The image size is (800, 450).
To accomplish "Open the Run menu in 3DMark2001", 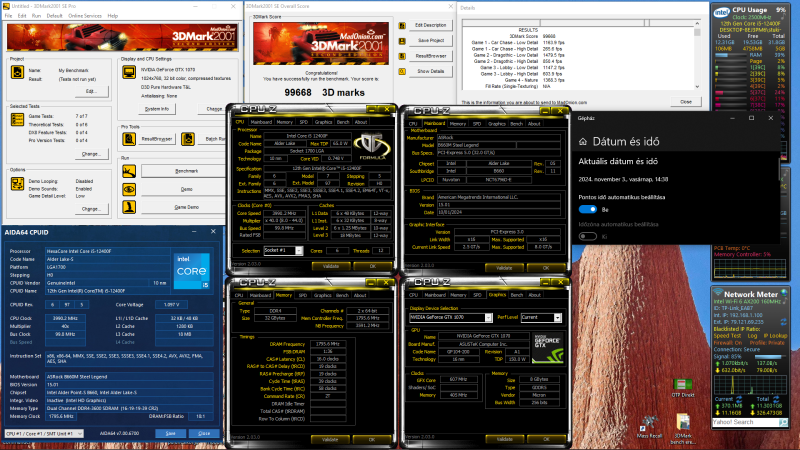I will coord(36,16).
